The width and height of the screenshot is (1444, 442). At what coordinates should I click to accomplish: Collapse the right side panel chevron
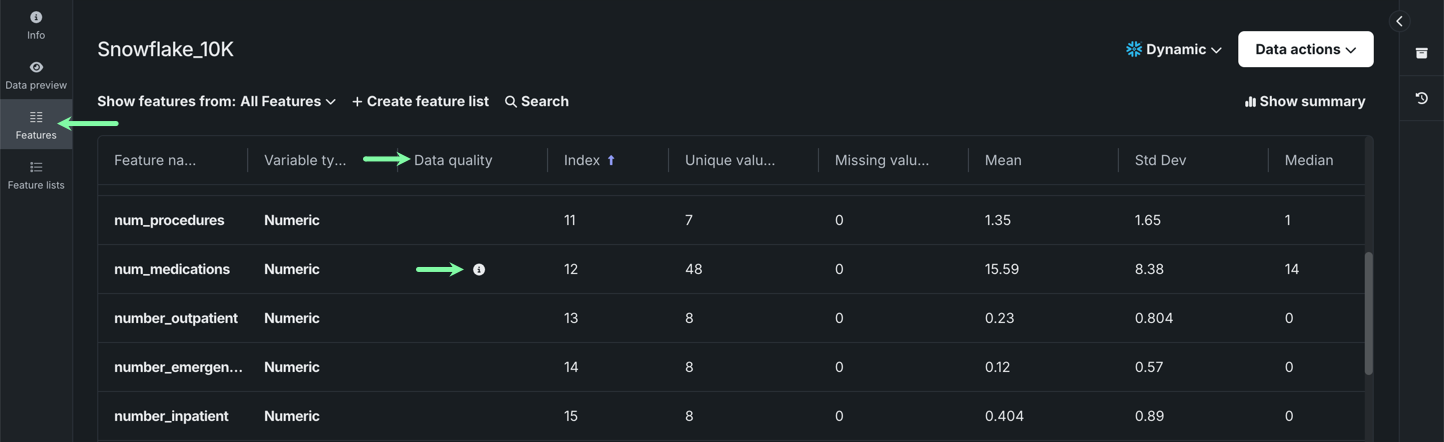tap(1399, 21)
